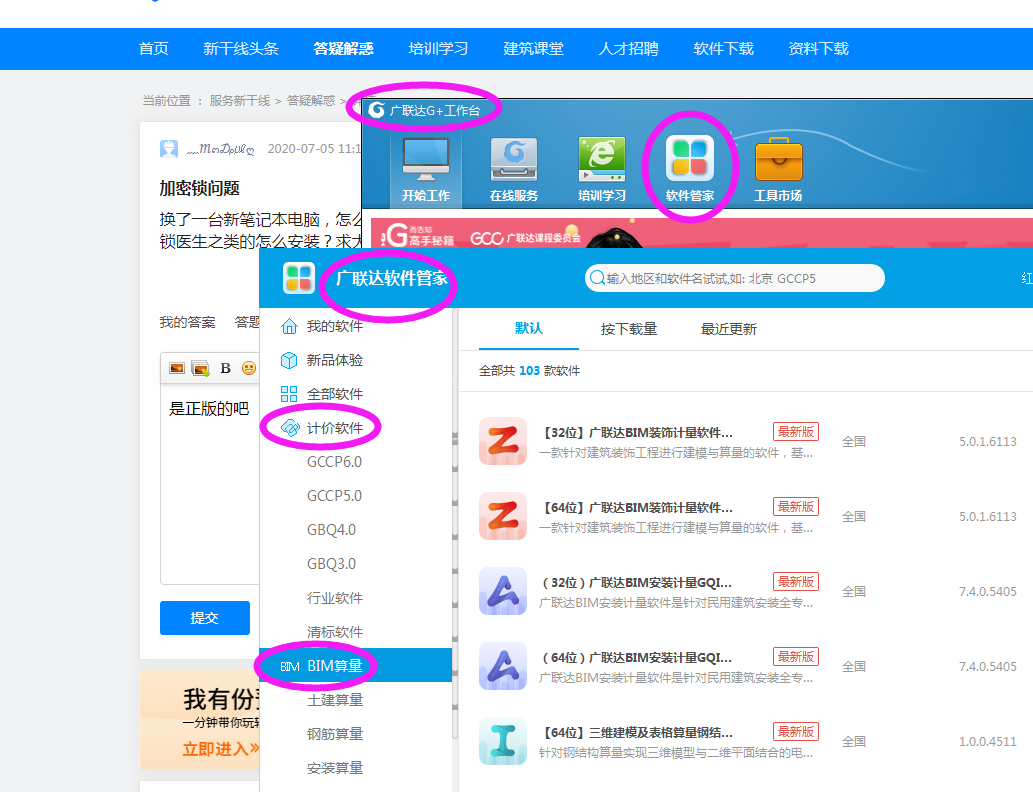The width and height of the screenshot is (1033, 792).
Task: Select 土建算量 in sidebar list
Action: pyautogui.click(x=335, y=700)
